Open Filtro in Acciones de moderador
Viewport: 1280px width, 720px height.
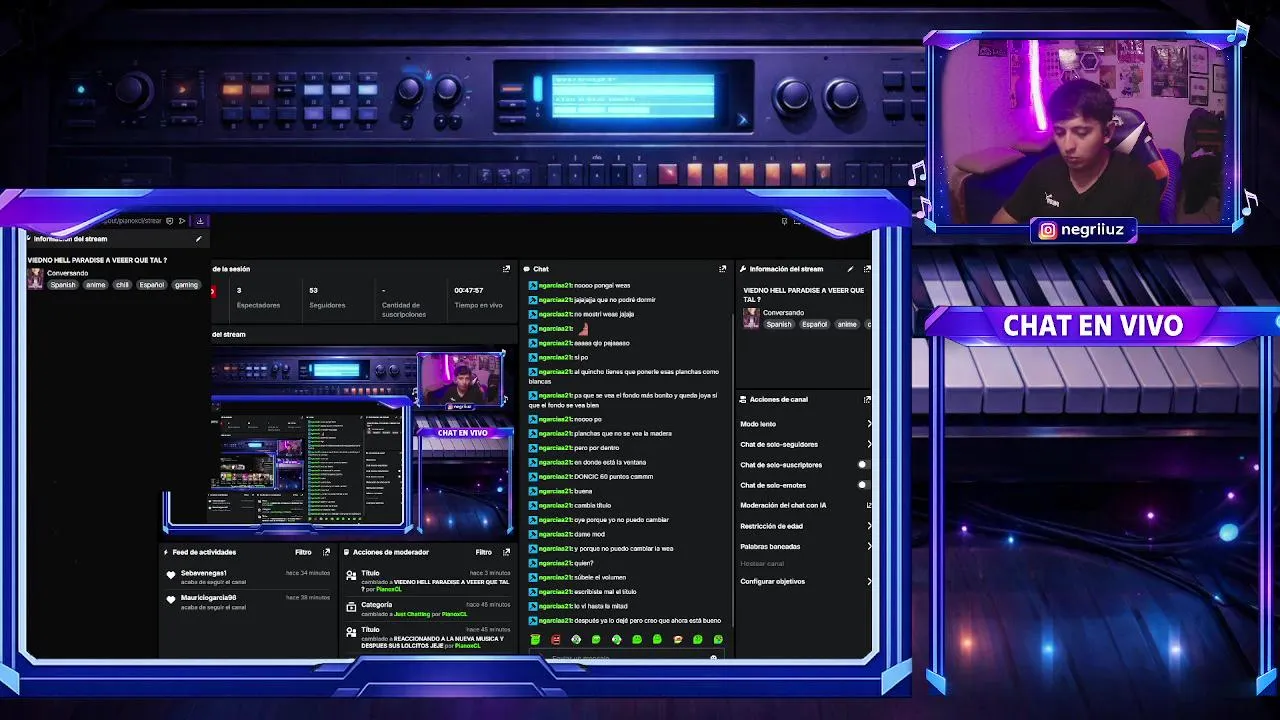click(x=483, y=552)
